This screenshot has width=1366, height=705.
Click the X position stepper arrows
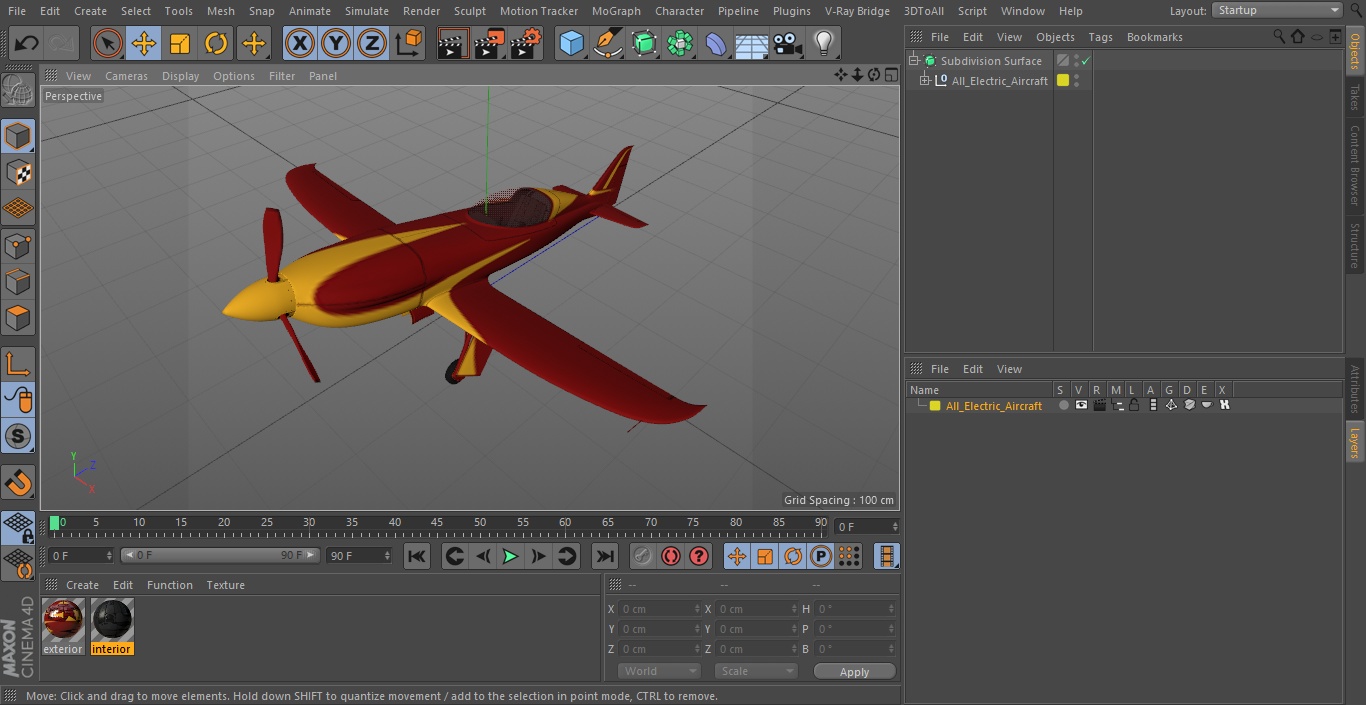coord(697,609)
